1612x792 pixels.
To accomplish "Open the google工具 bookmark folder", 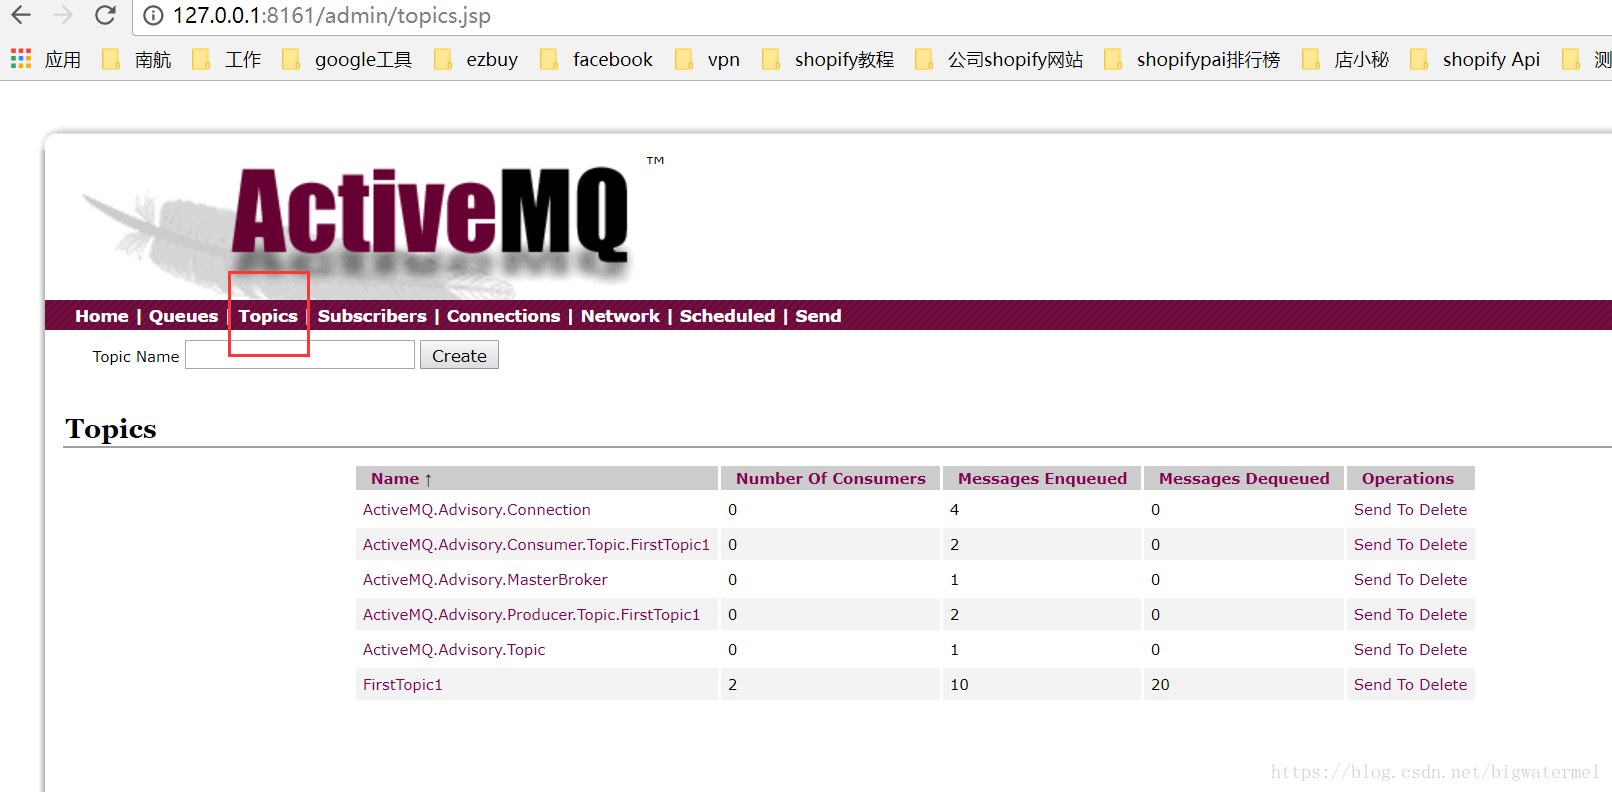I will click(348, 60).
